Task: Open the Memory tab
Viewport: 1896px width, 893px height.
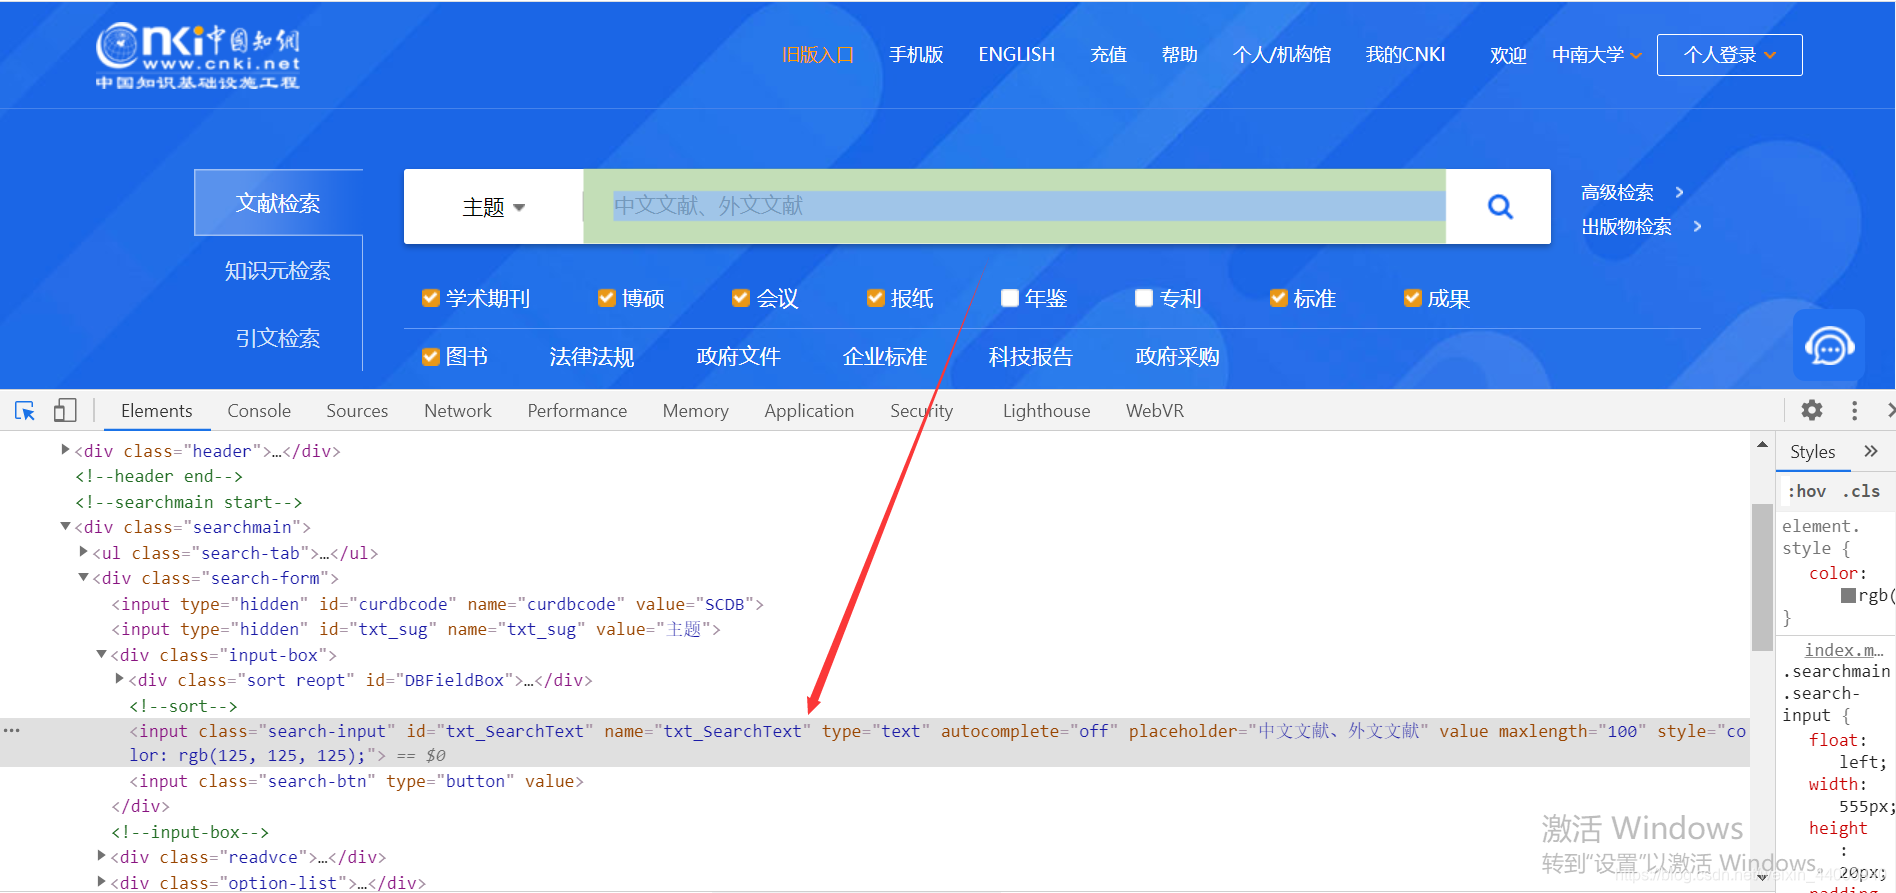Action: 695,411
